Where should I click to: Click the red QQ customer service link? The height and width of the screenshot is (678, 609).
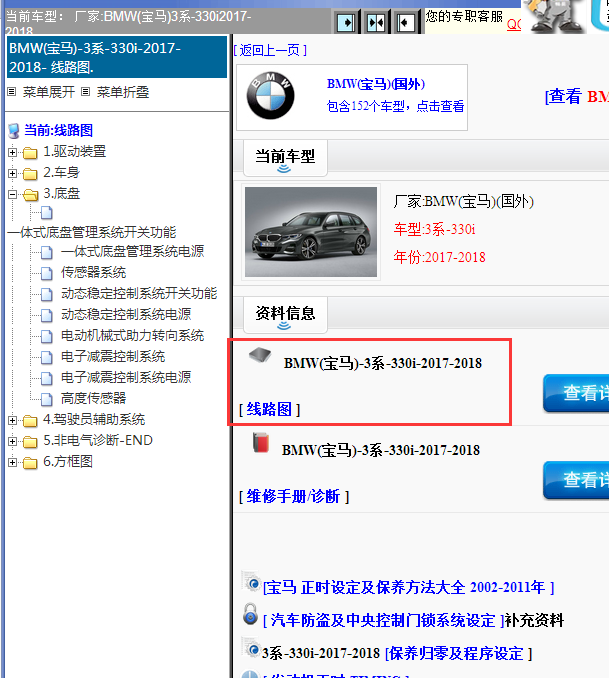514,24
